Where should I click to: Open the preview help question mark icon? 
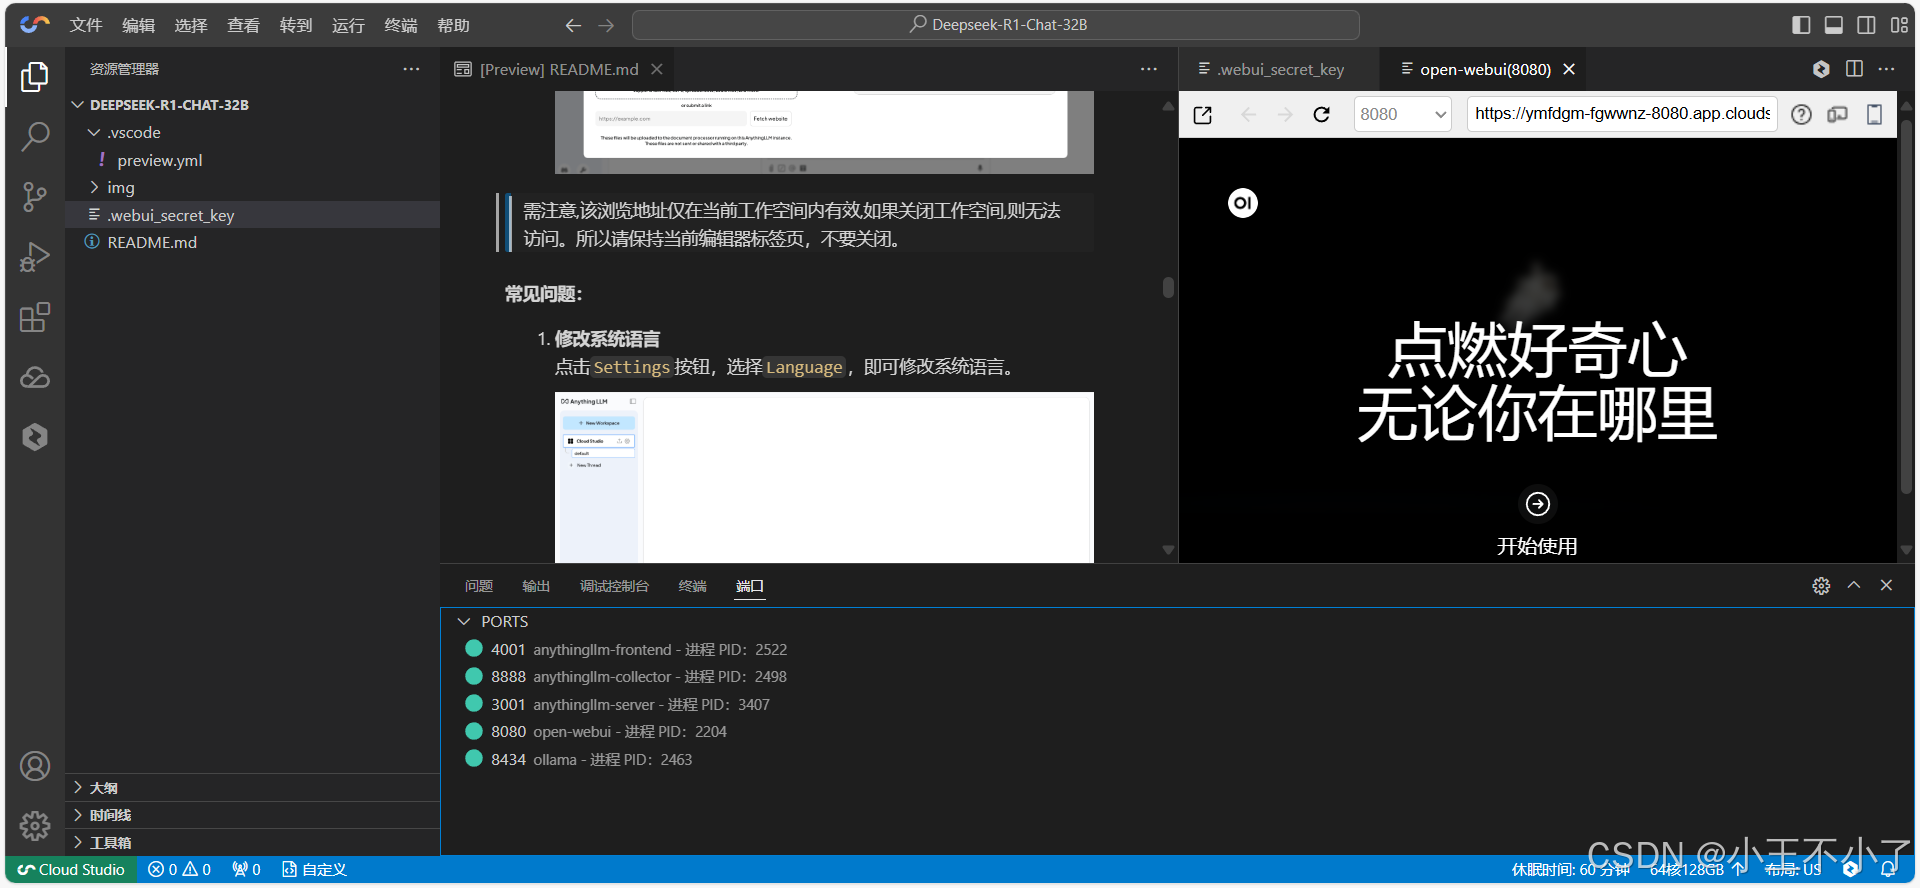tap(1801, 115)
